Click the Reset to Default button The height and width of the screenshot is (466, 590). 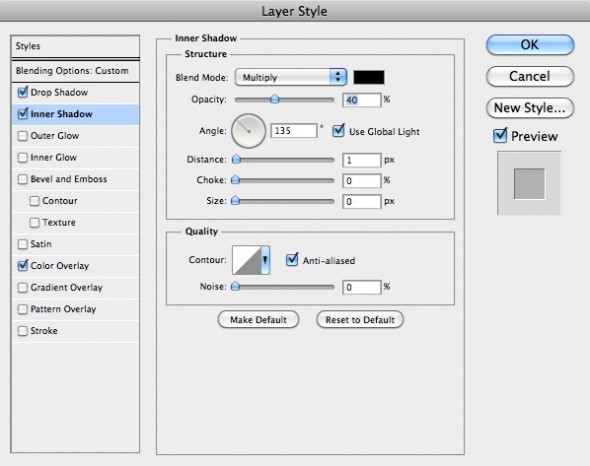click(360, 320)
